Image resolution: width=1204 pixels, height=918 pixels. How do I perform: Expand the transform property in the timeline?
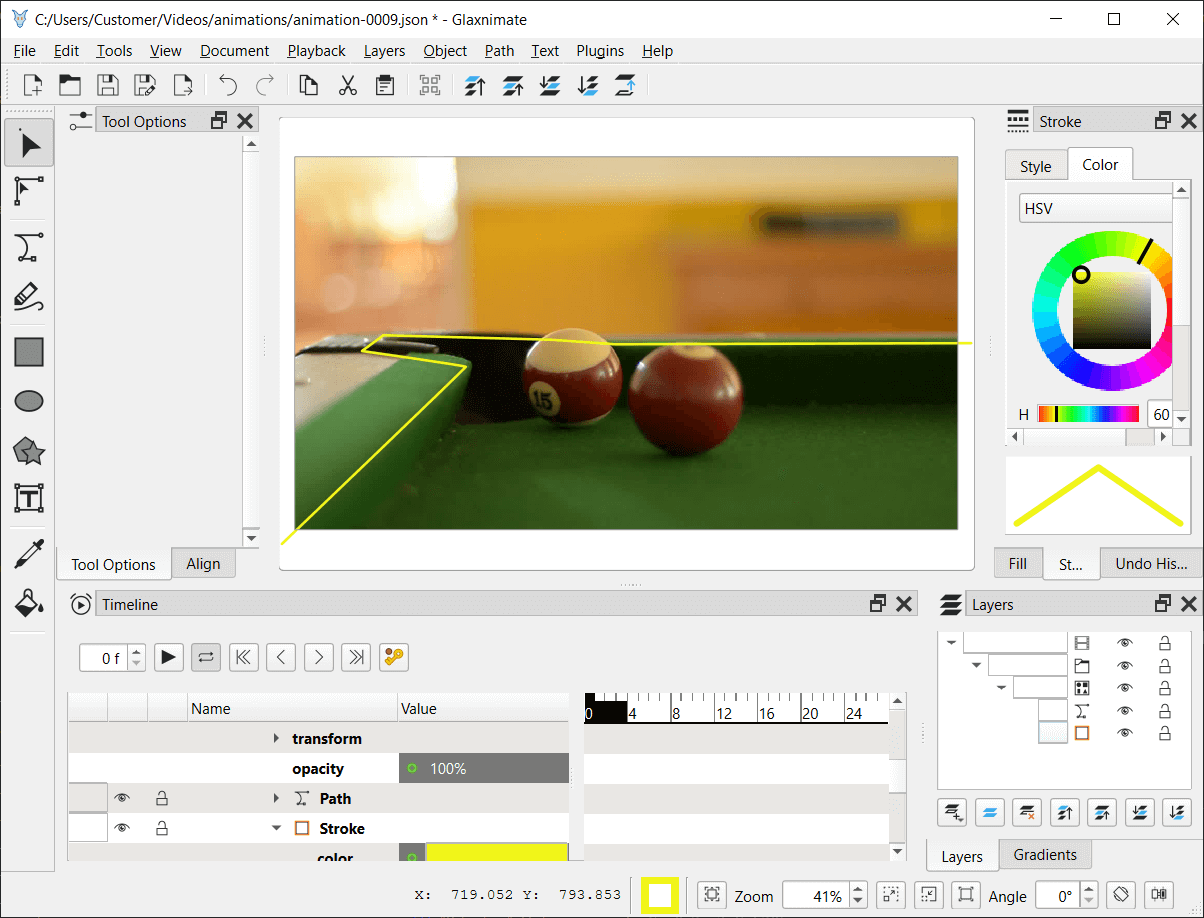click(x=278, y=738)
